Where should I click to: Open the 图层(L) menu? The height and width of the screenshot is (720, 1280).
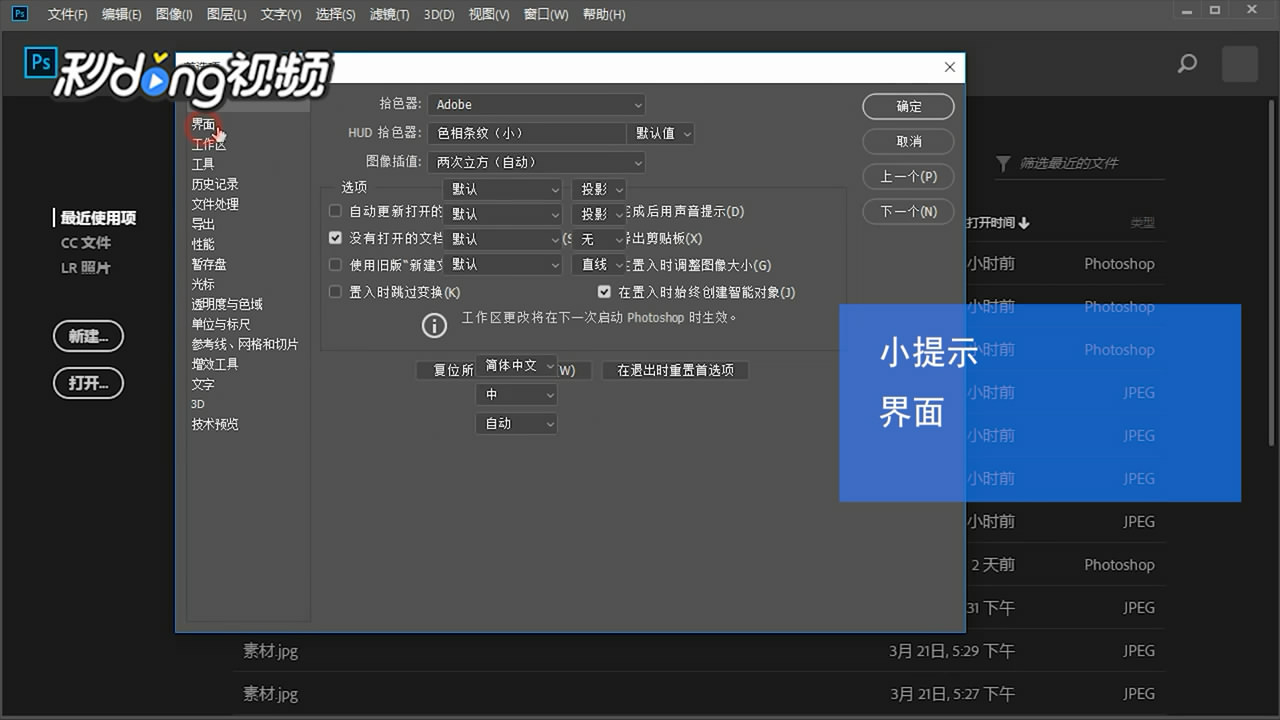(226, 14)
